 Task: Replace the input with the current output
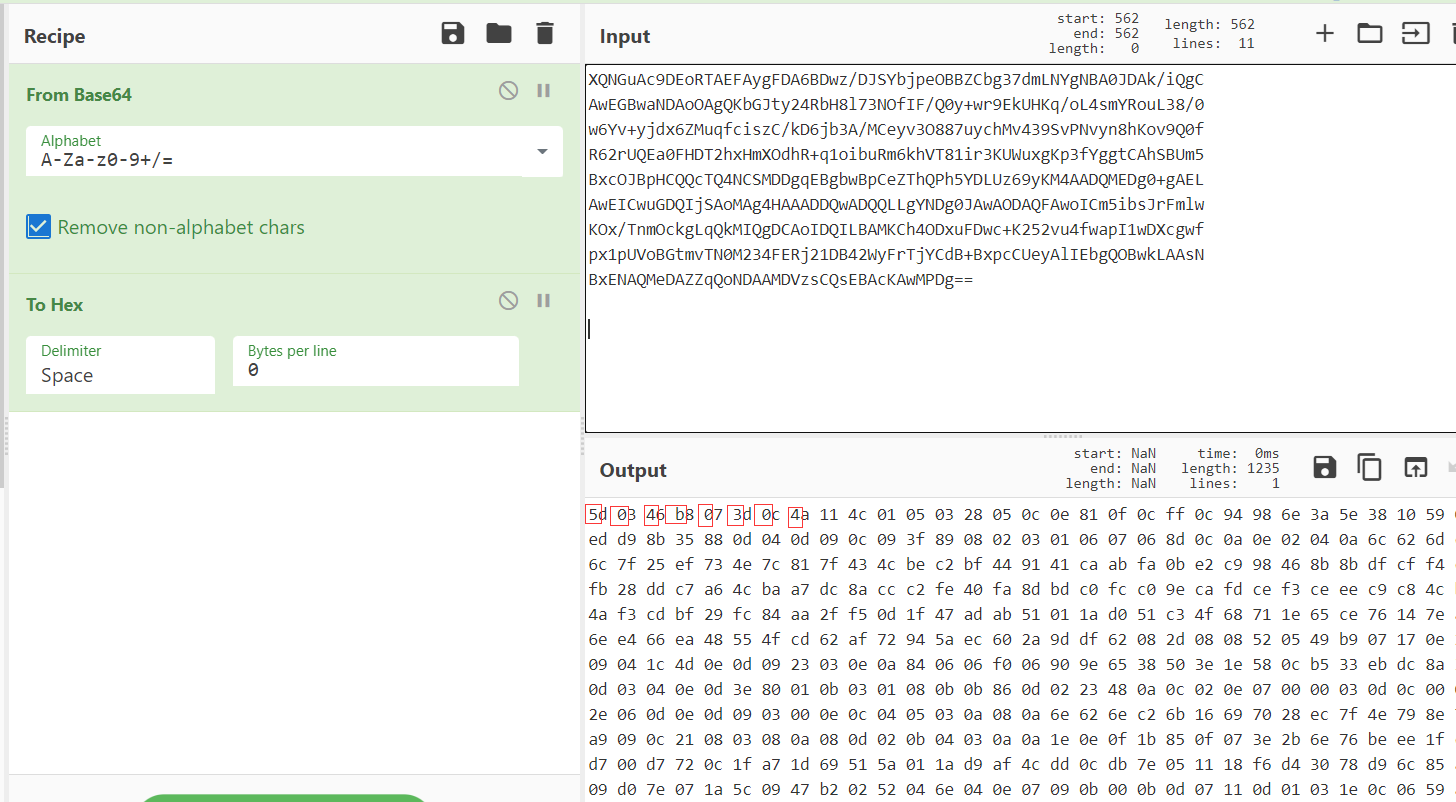pyautogui.click(x=1414, y=467)
